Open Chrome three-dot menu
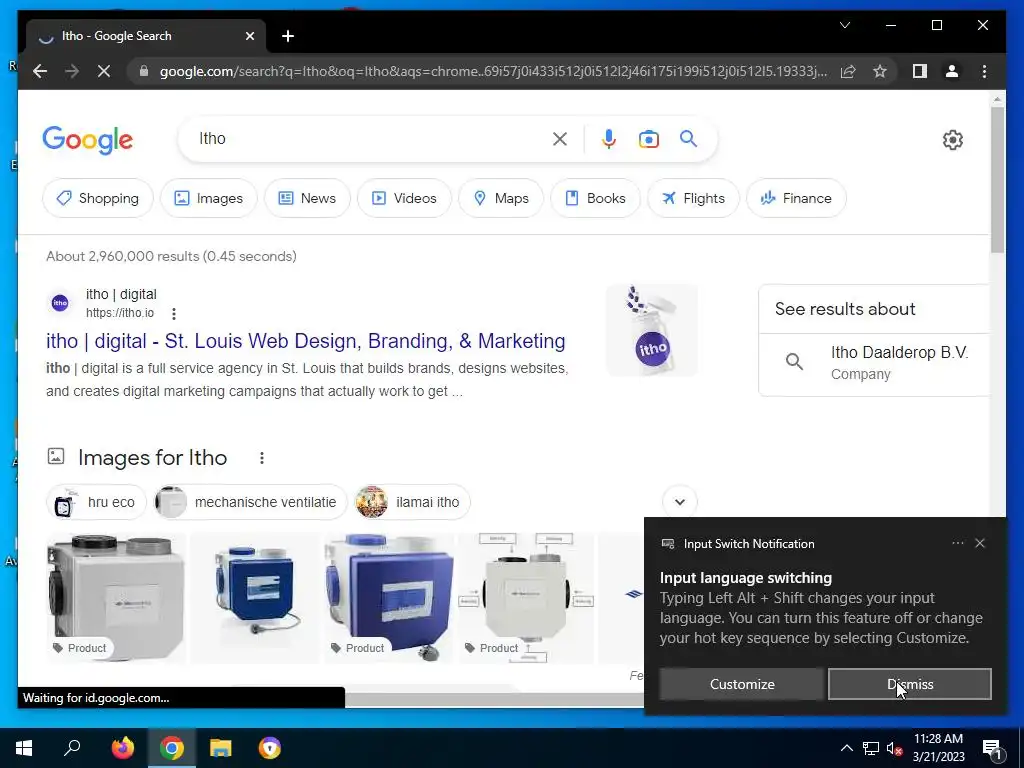The width and height of the screenshot is (1024, 768). click(x=984, y=71)
